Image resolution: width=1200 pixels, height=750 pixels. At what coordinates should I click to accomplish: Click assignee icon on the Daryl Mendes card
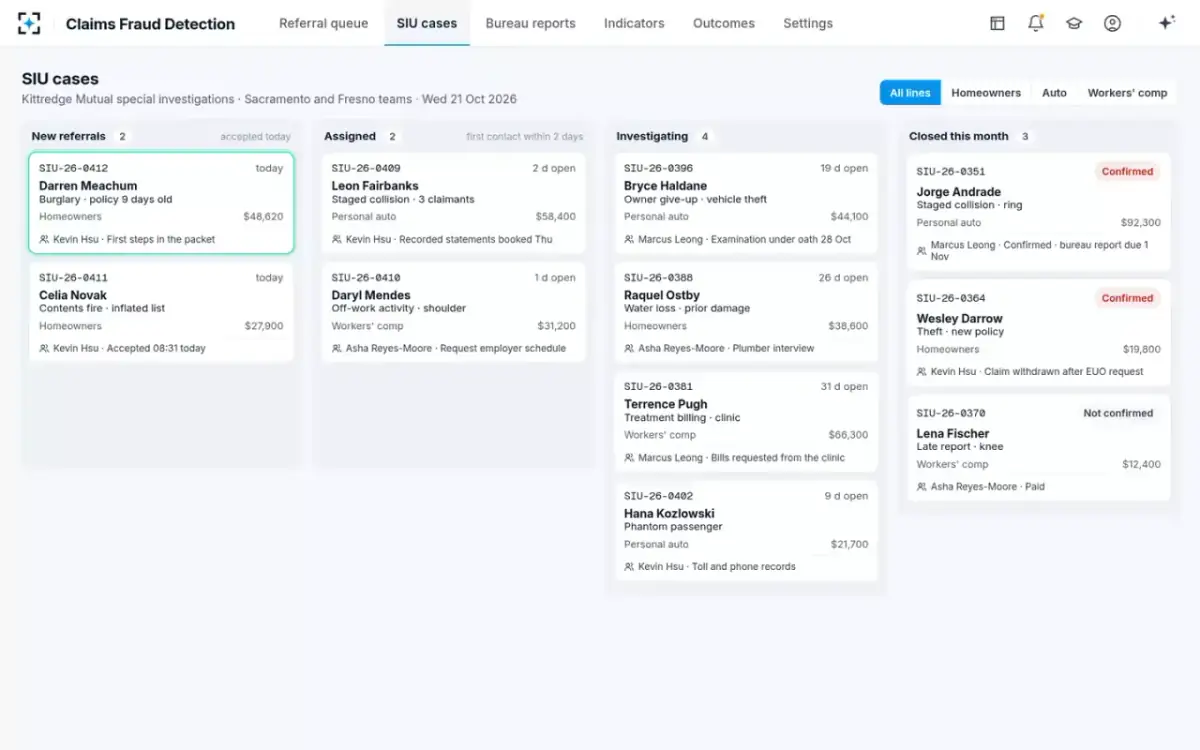coord(337,349)
